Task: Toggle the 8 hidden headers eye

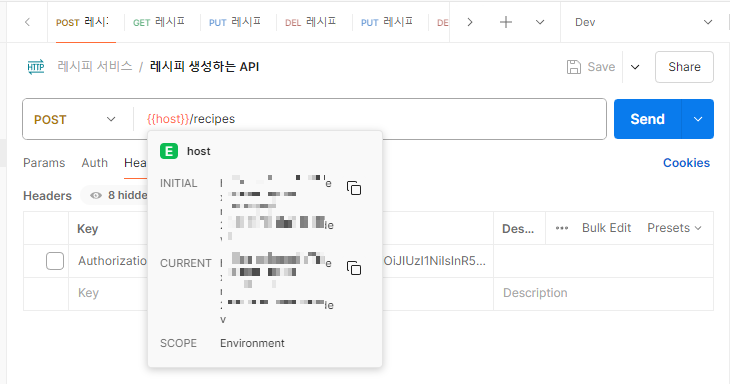Action: coord(95,195)
